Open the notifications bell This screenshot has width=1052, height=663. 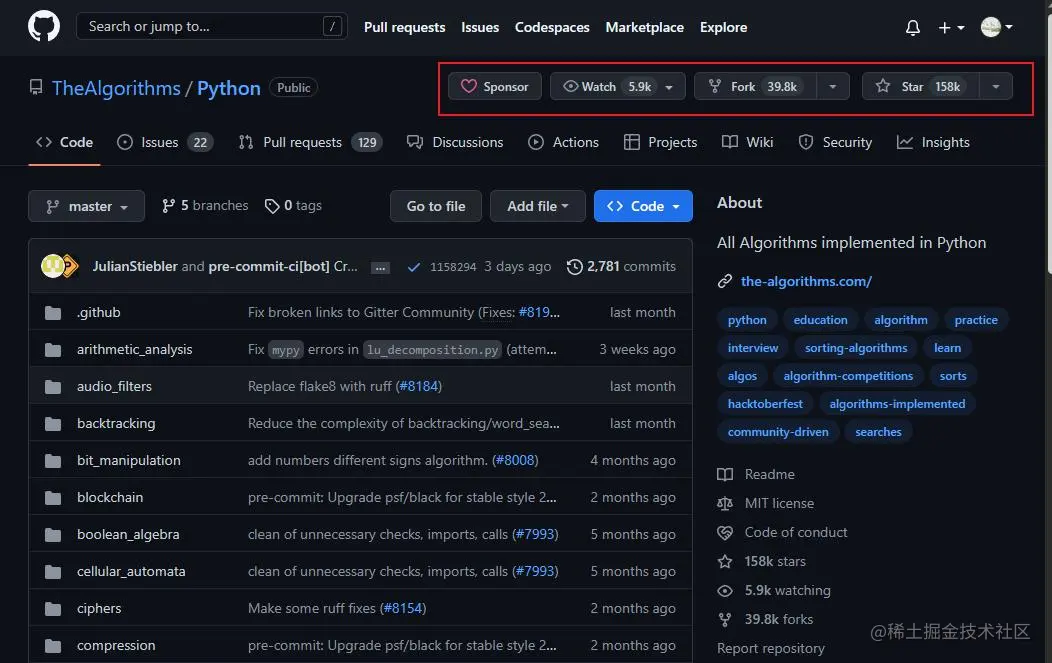click(912, 28)
